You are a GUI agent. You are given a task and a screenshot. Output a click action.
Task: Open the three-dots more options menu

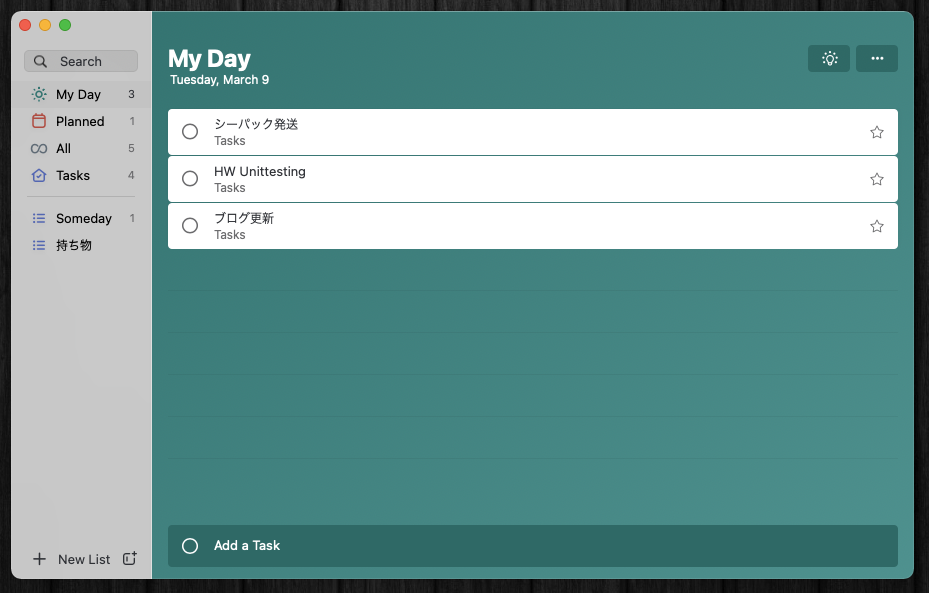click(x=877, y=59)
